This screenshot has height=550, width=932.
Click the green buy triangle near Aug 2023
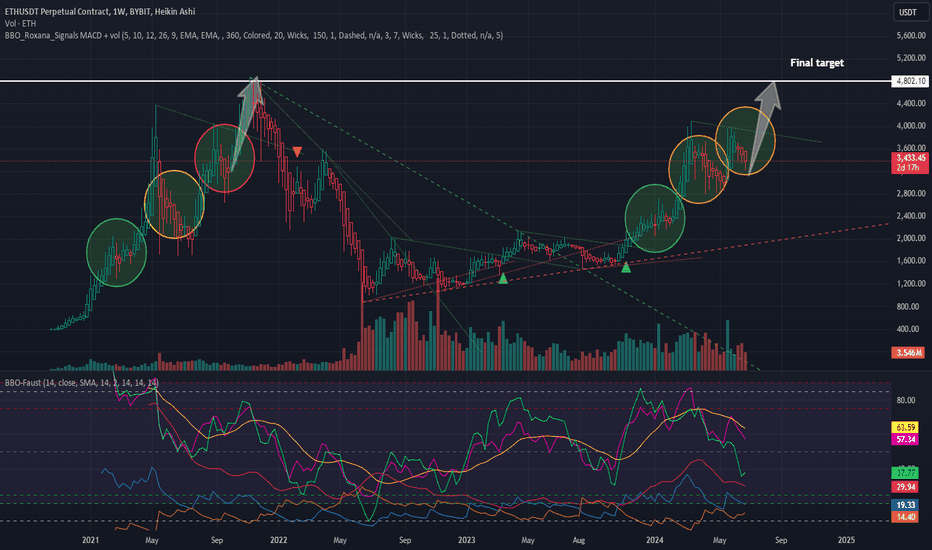(626, 268)
